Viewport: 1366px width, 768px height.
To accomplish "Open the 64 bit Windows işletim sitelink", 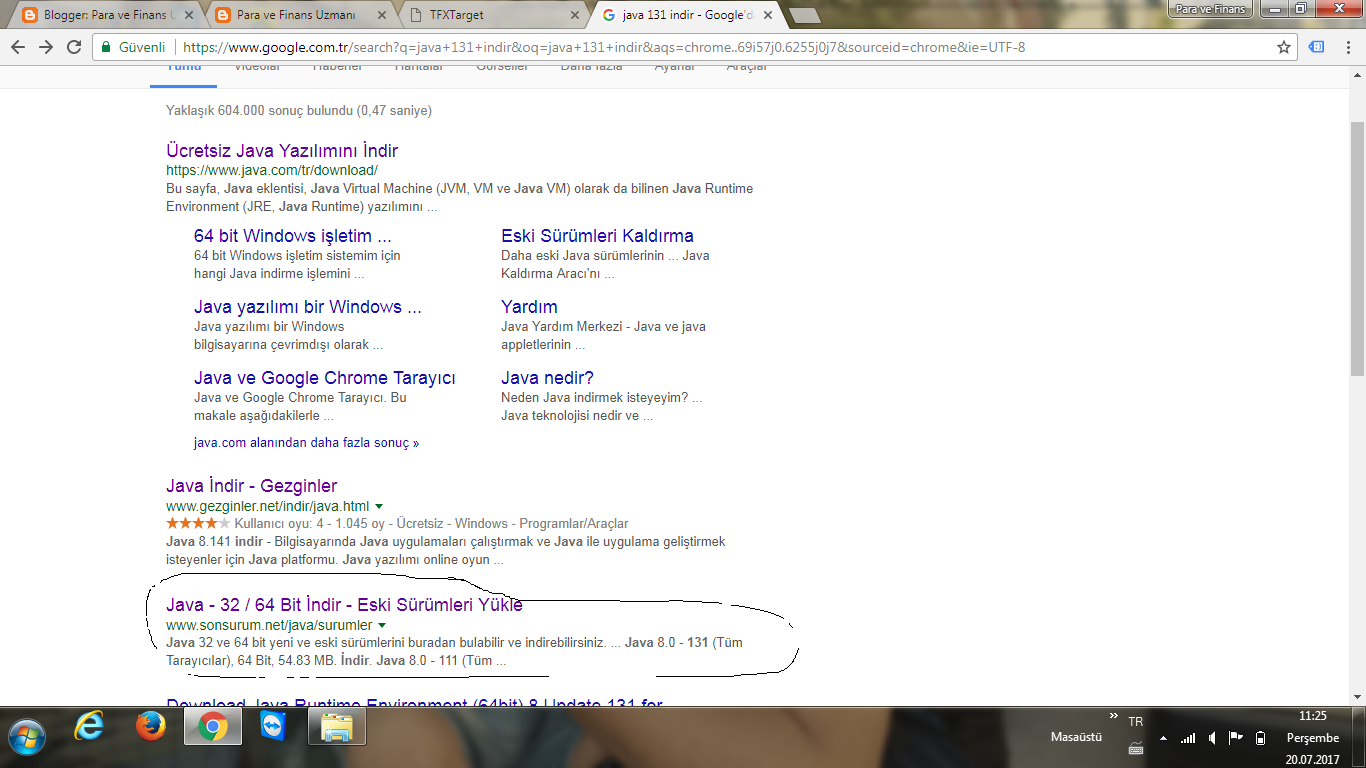I will (x=293, y=236).
